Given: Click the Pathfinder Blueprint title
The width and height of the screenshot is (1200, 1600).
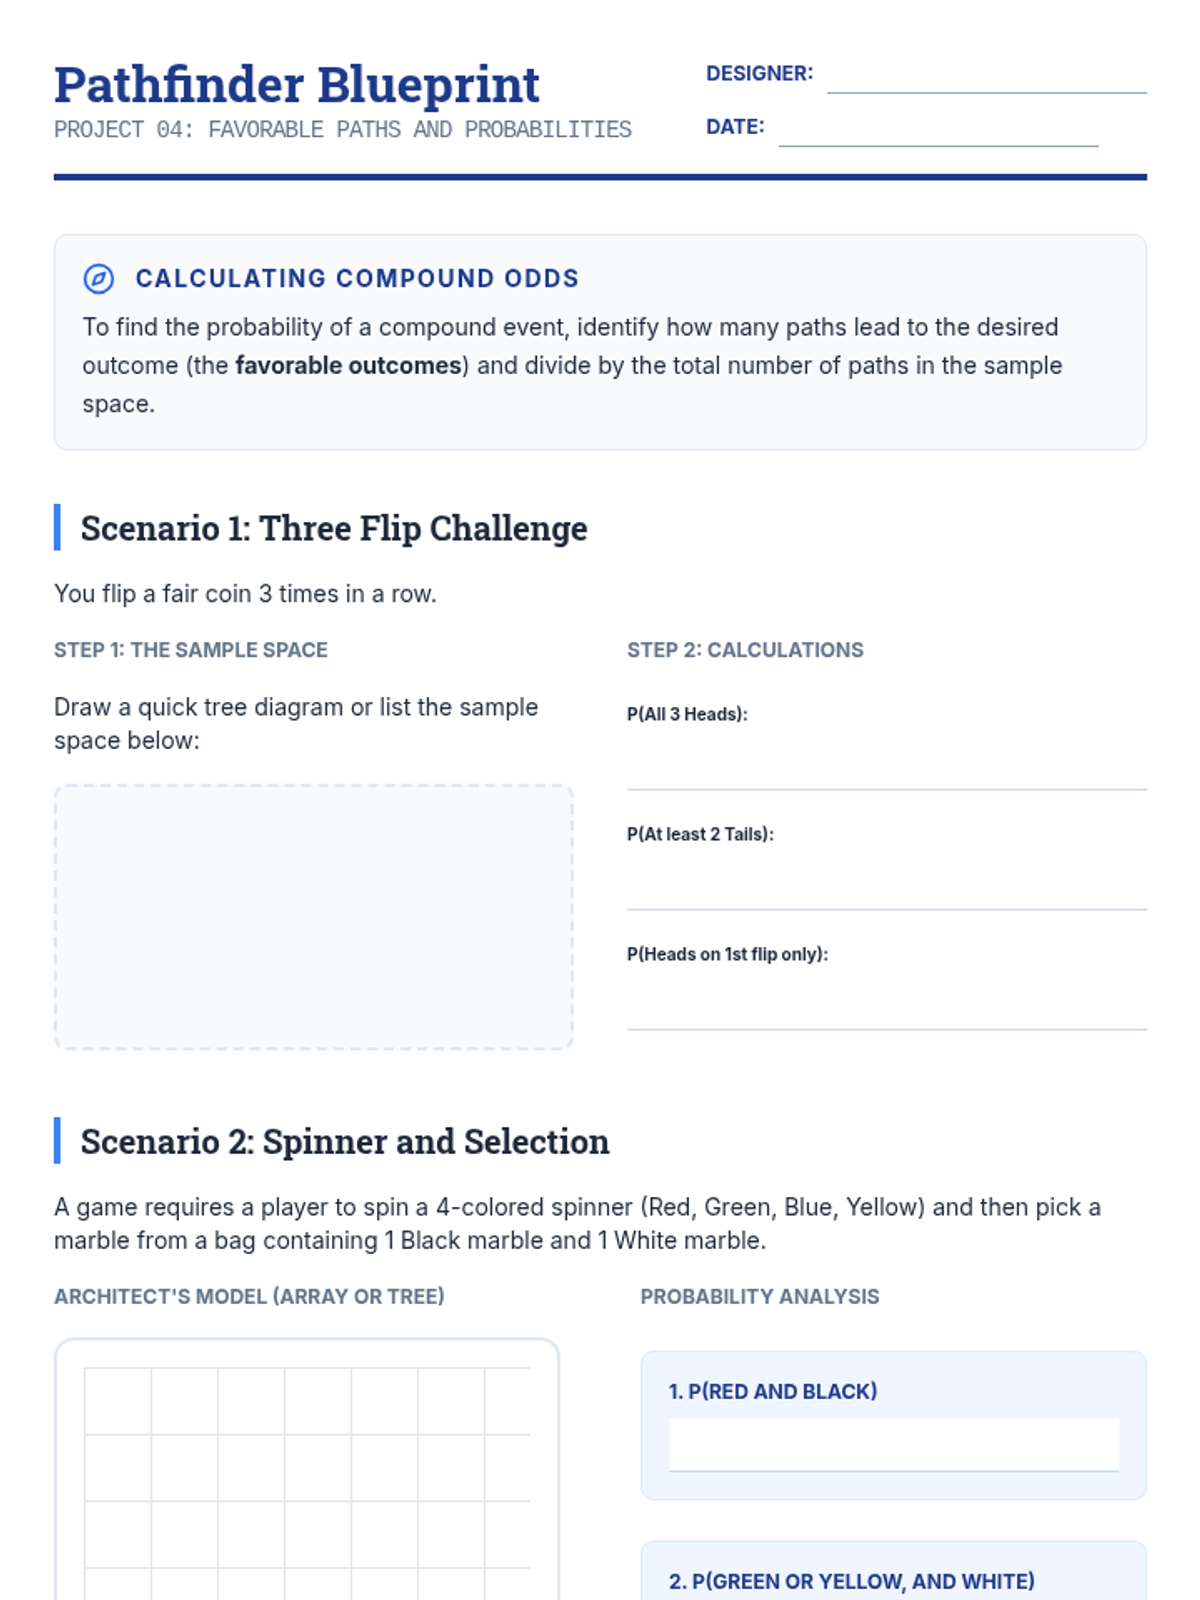Looking at the screenshot, I should click(x=297, y=84).
